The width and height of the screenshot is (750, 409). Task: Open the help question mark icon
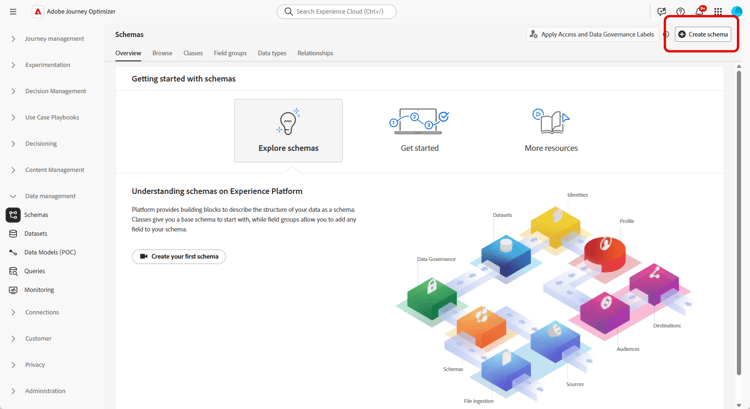click(x=680, y=11)
